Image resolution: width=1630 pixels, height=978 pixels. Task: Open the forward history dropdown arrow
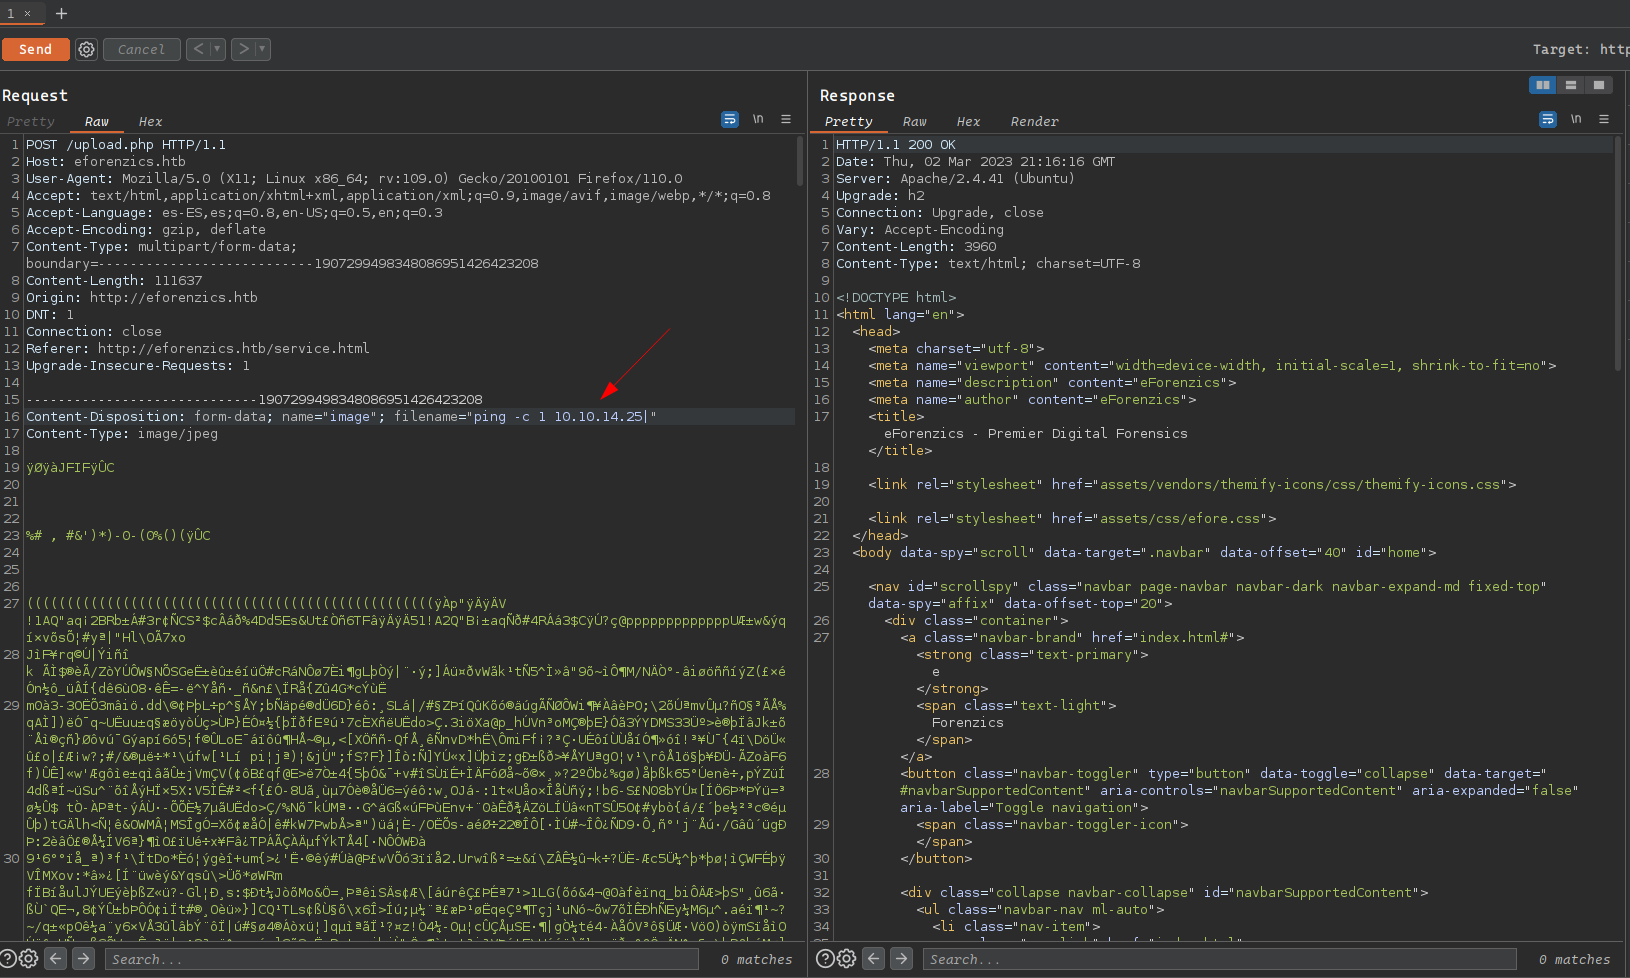coord(262,48)
